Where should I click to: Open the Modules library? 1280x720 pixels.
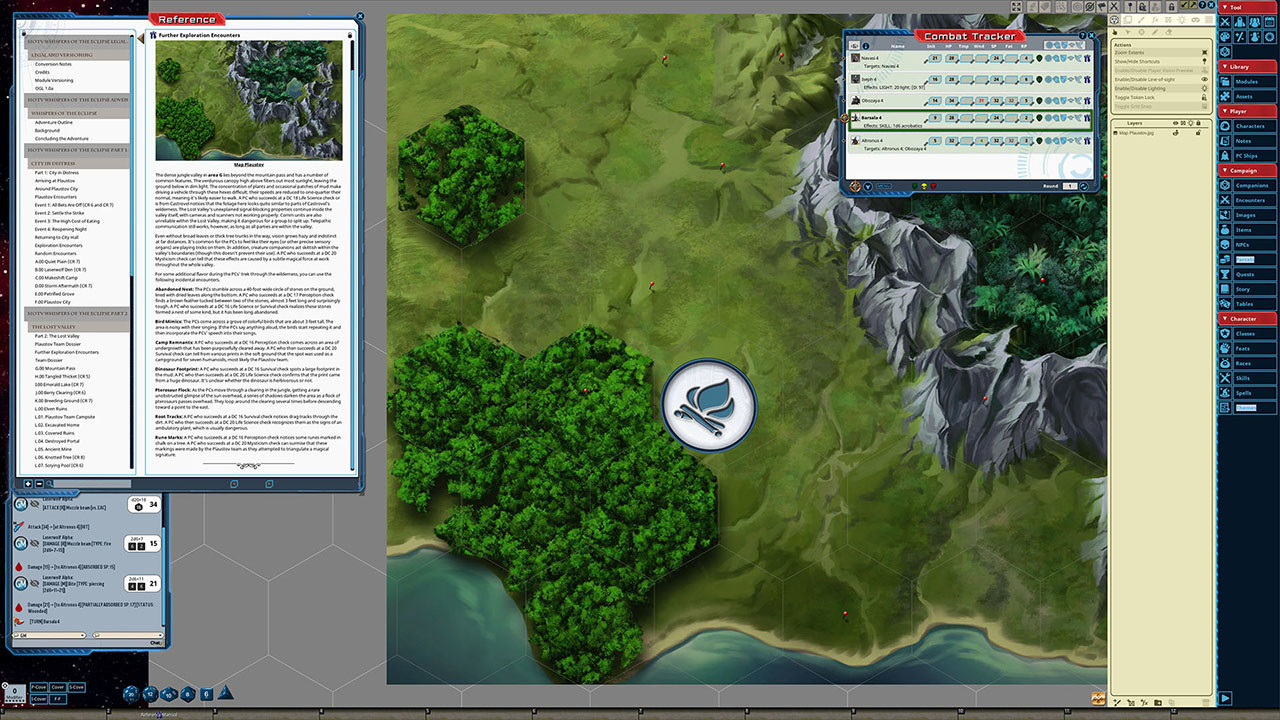point(1246,82)
